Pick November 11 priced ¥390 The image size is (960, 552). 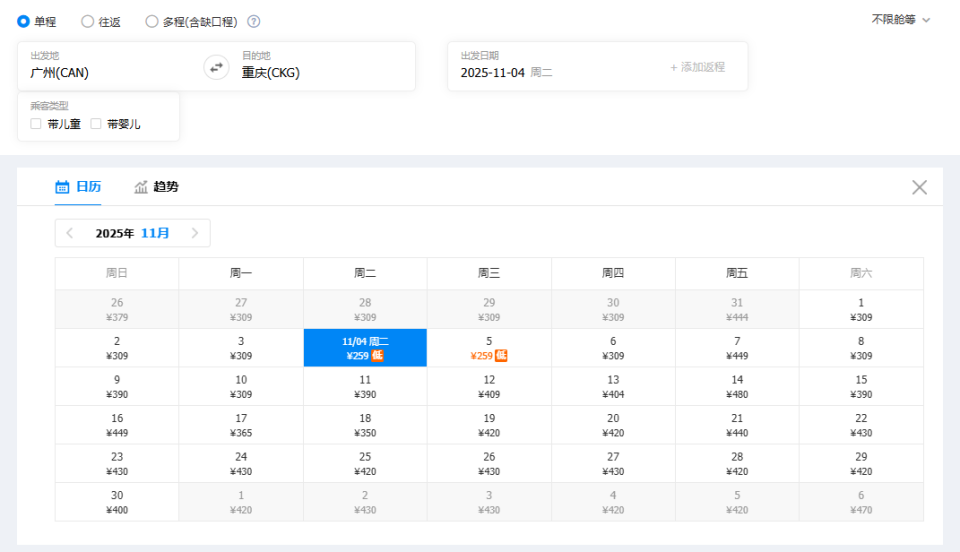click(365, 386)
